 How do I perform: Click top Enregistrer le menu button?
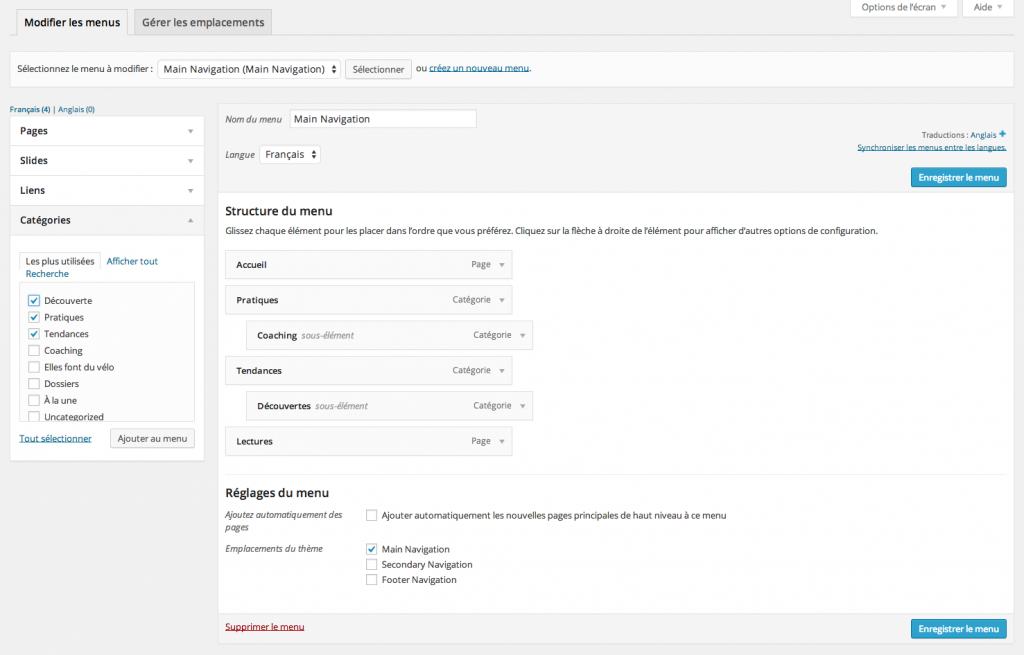[x=959, y=178]
